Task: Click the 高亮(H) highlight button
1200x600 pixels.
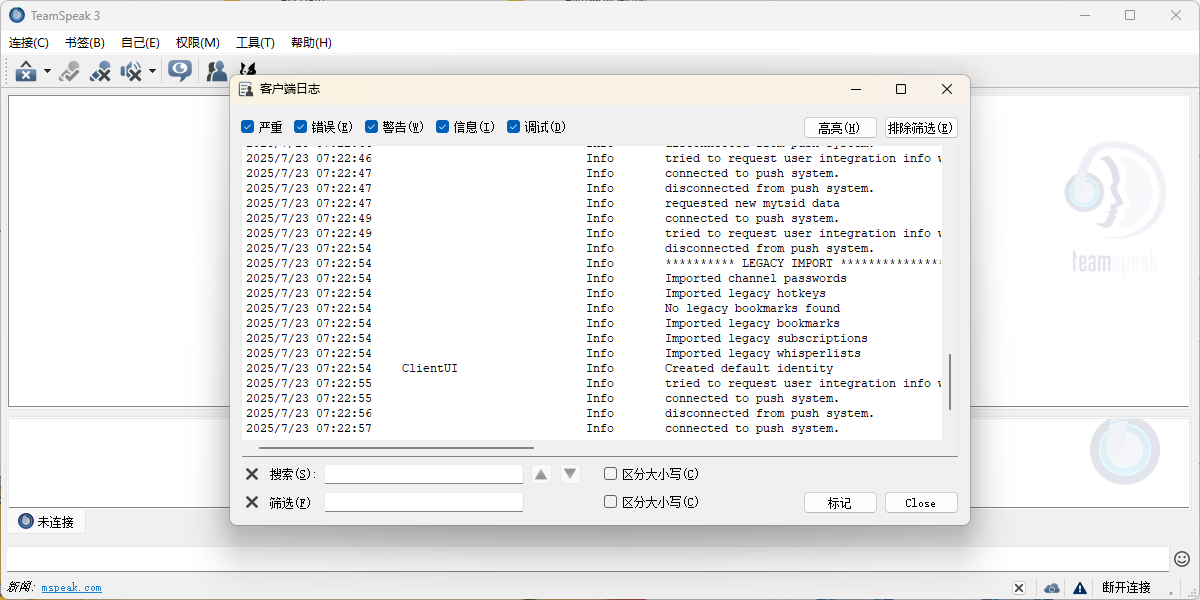Action: (x=840, y=128)
